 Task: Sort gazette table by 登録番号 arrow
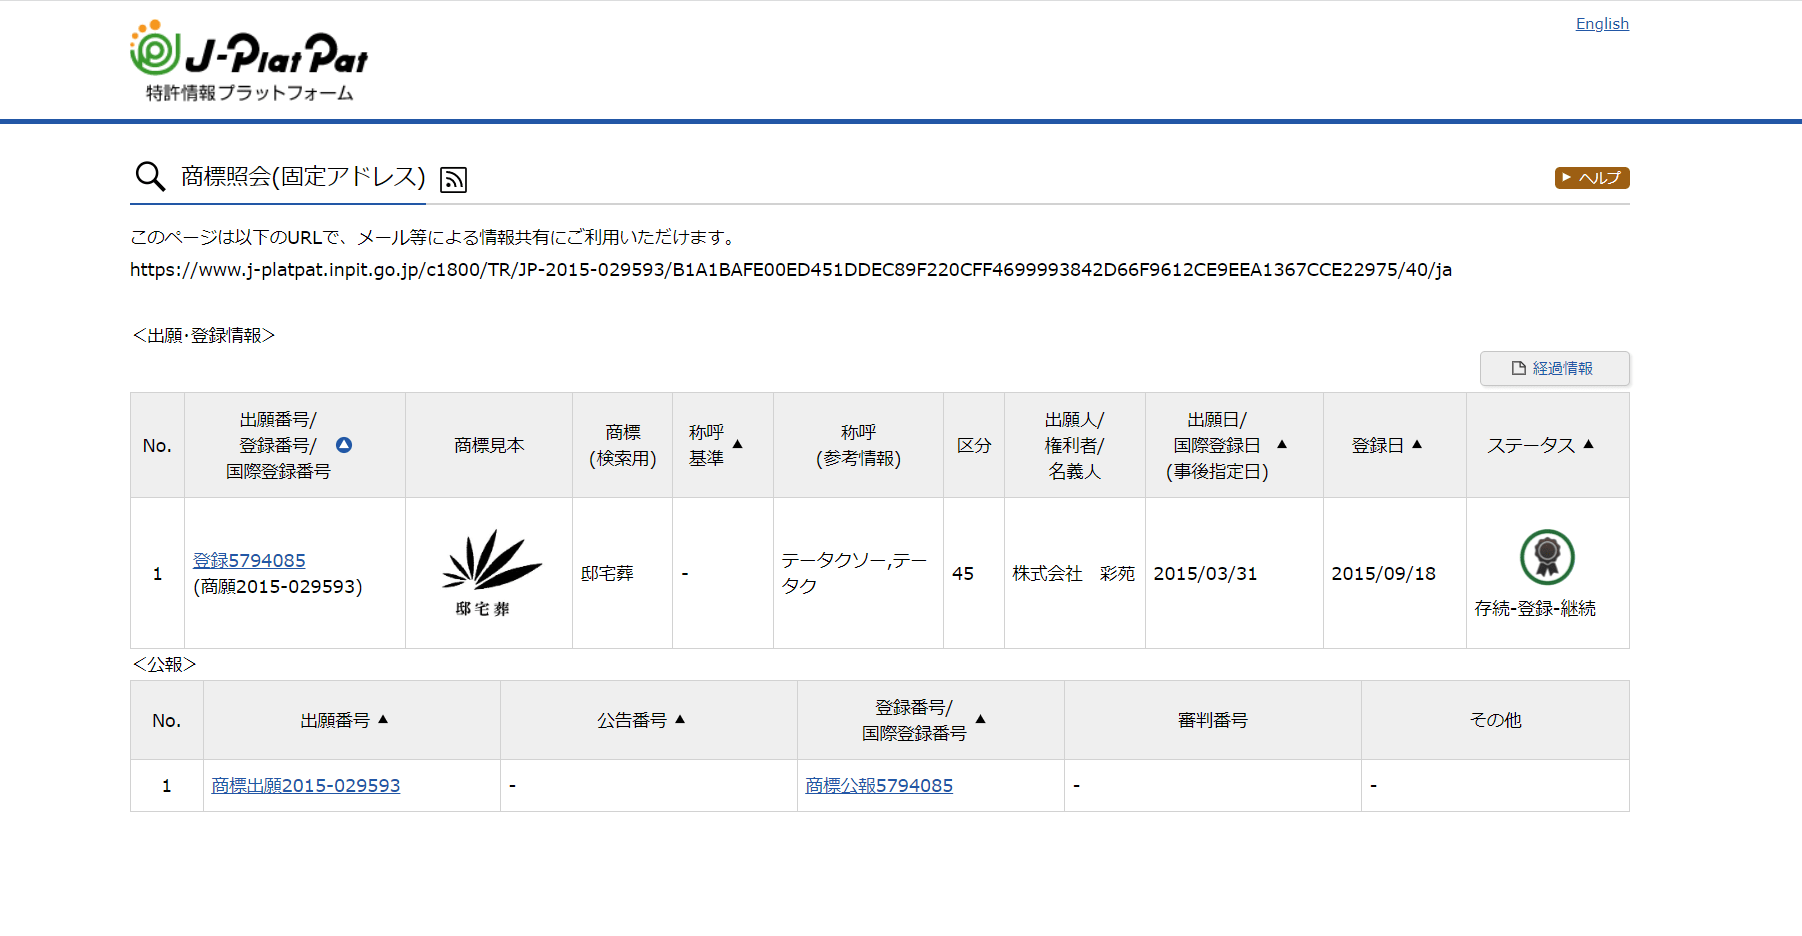tap(981, 720)
